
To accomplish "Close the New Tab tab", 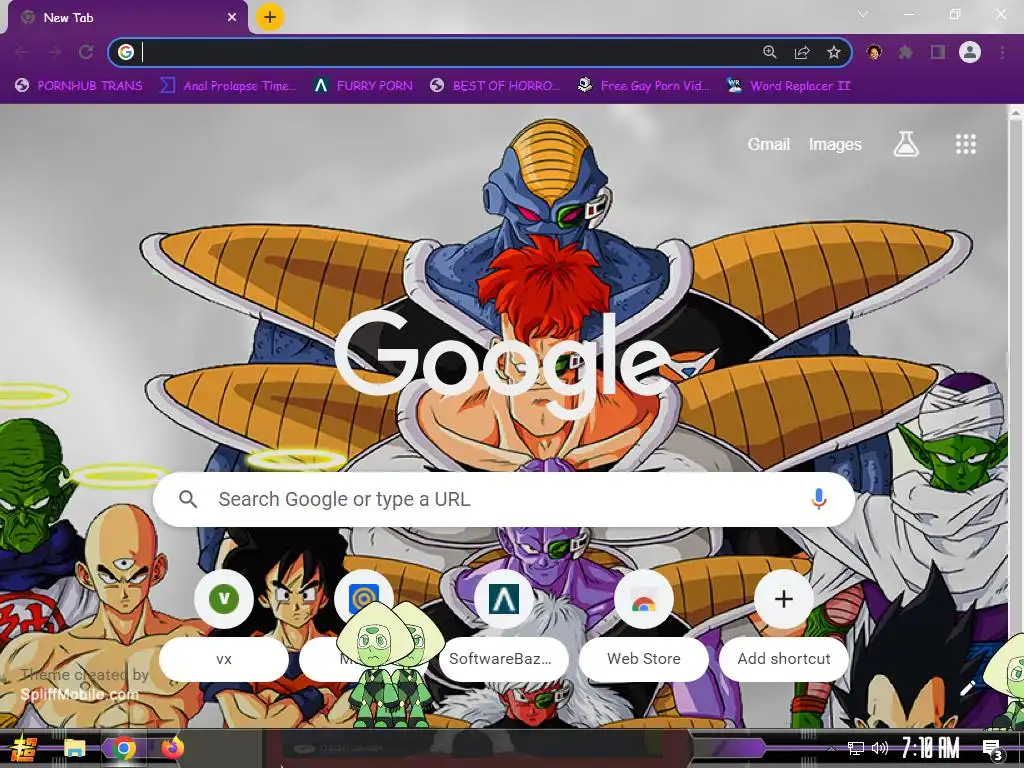I will click(x=232, y=18).
